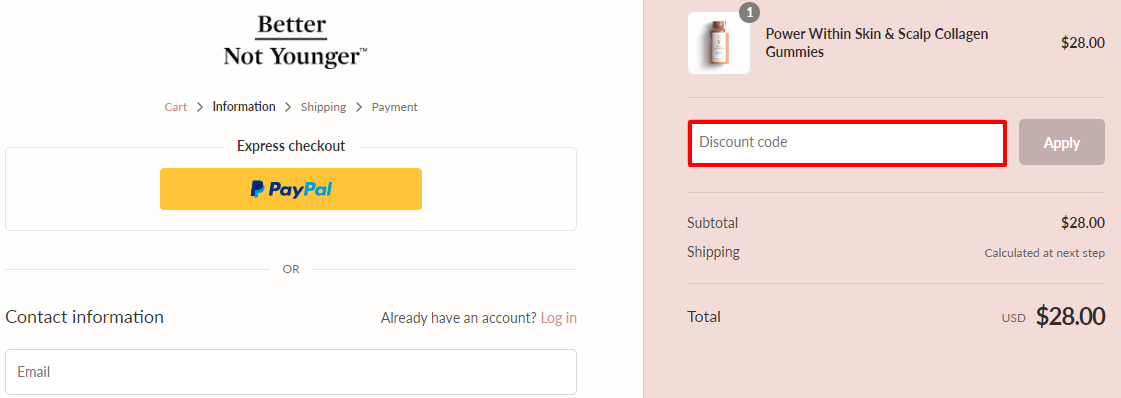
Task: Click the Better Not Younger logo
Action: tap(295, 40)
